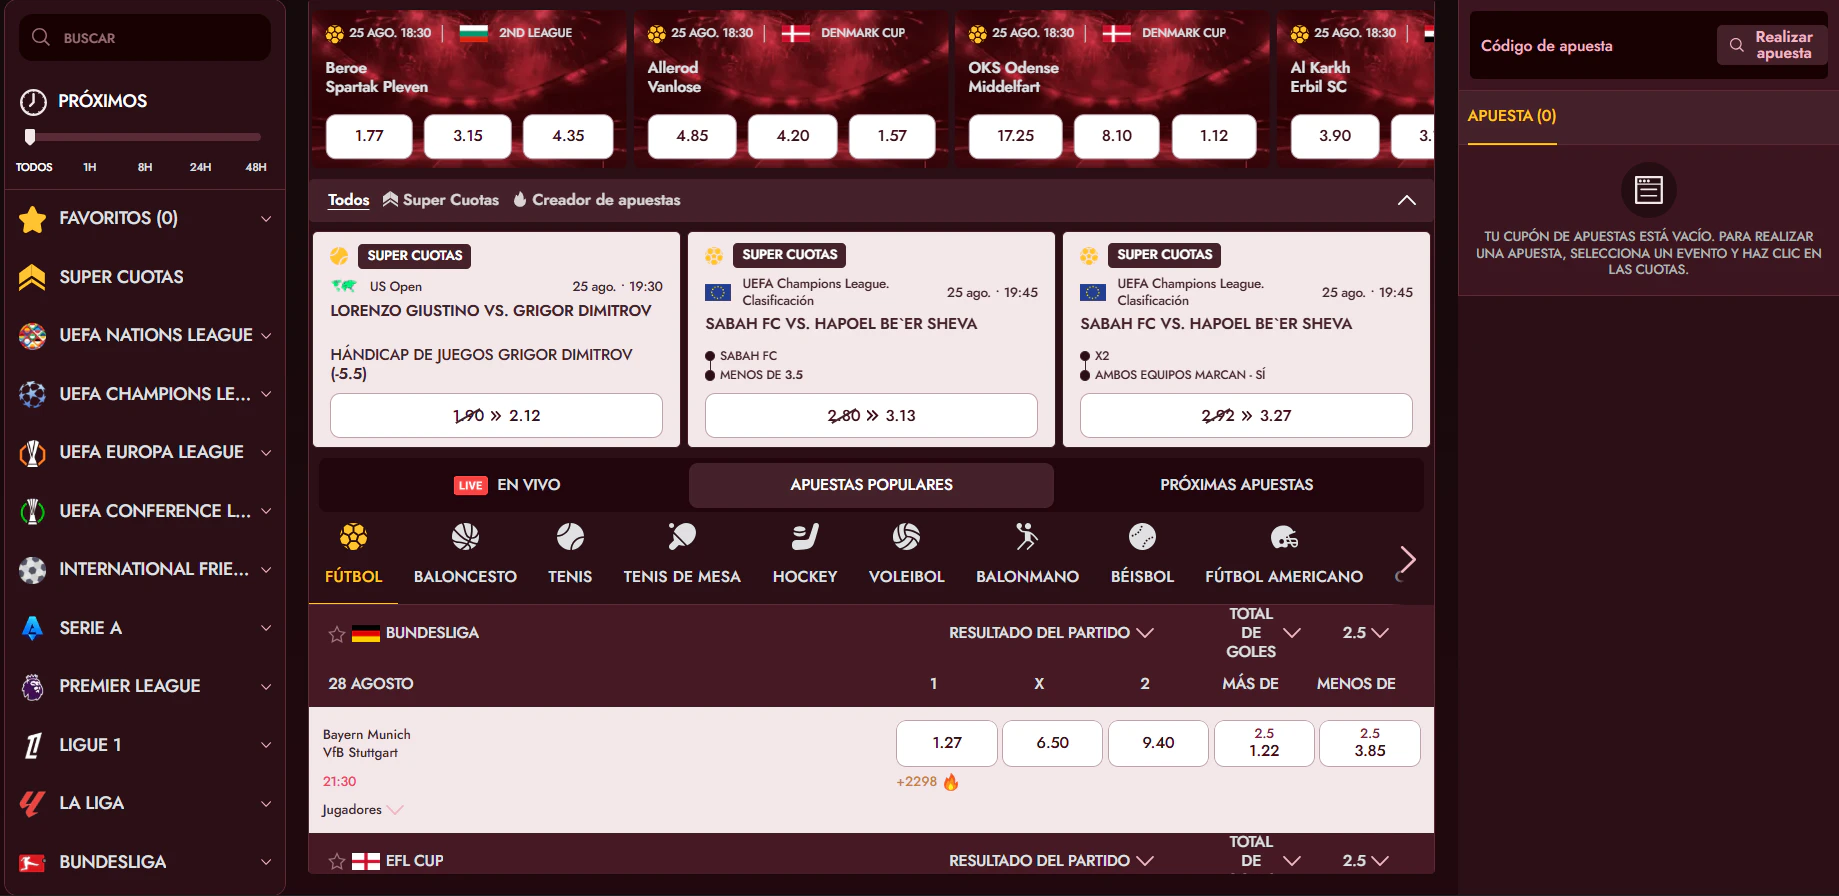This screenshot has height=896, width=1839.
Task: Choose the Baloncesto sport icon
Action: pos(465,537)
